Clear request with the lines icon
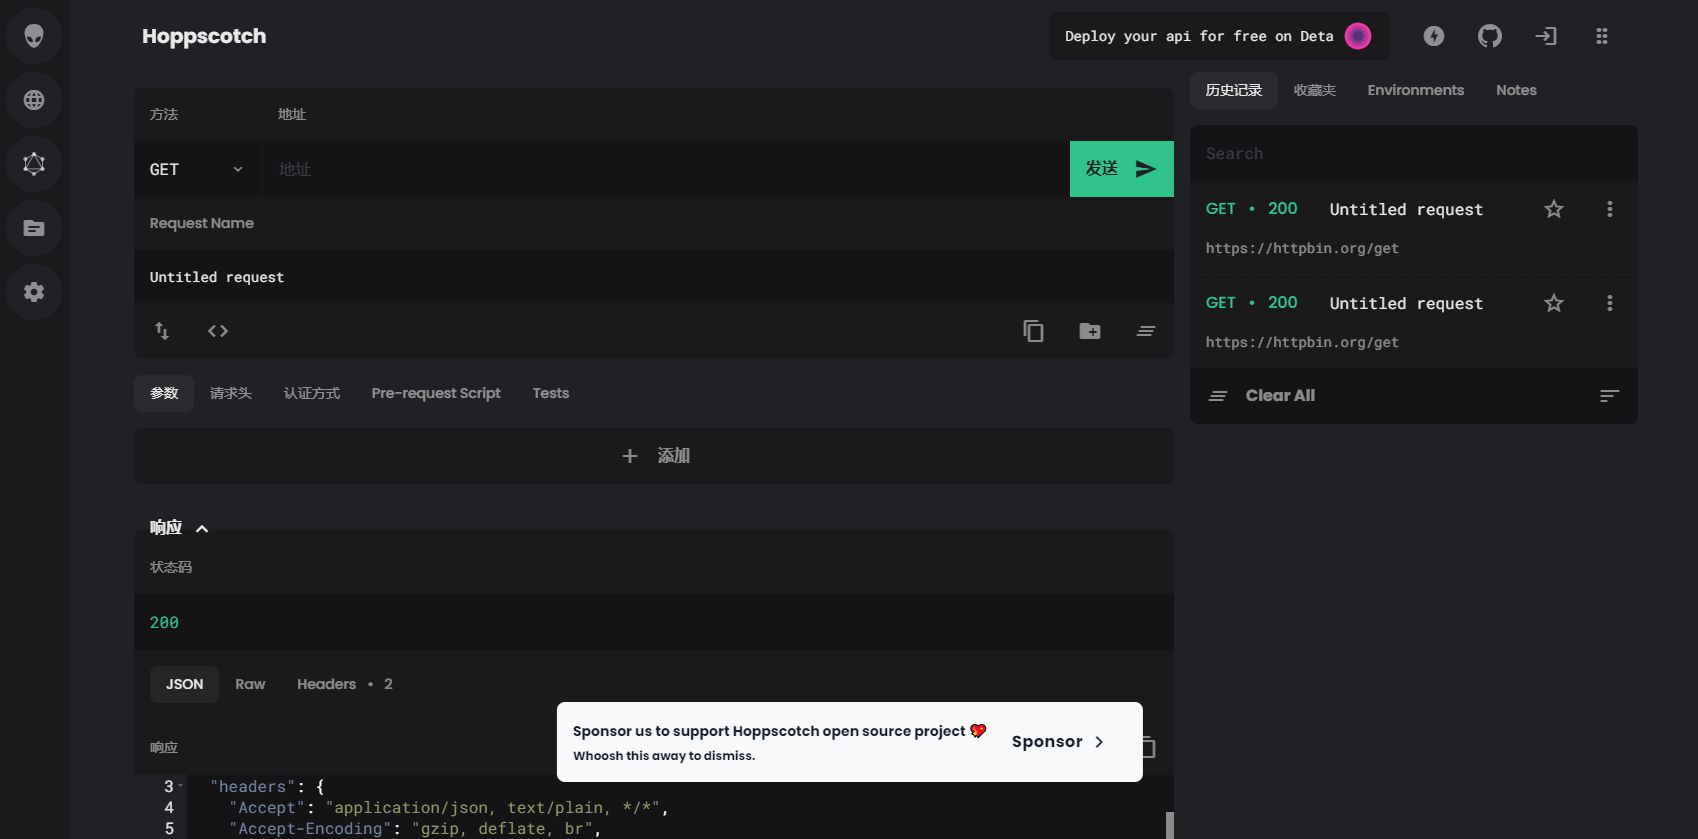Image resolution: width=1698 pixels, height=839 pixels. [1146, 331]
